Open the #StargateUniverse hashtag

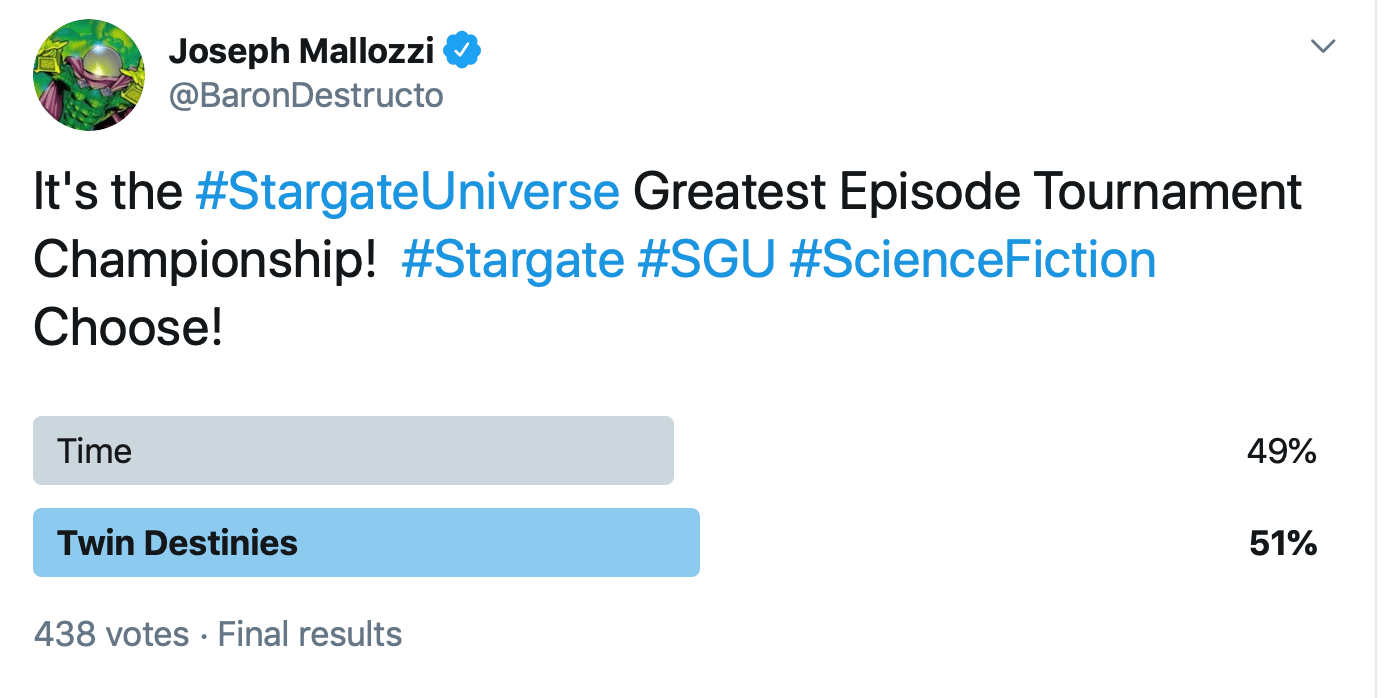point(407,192)
